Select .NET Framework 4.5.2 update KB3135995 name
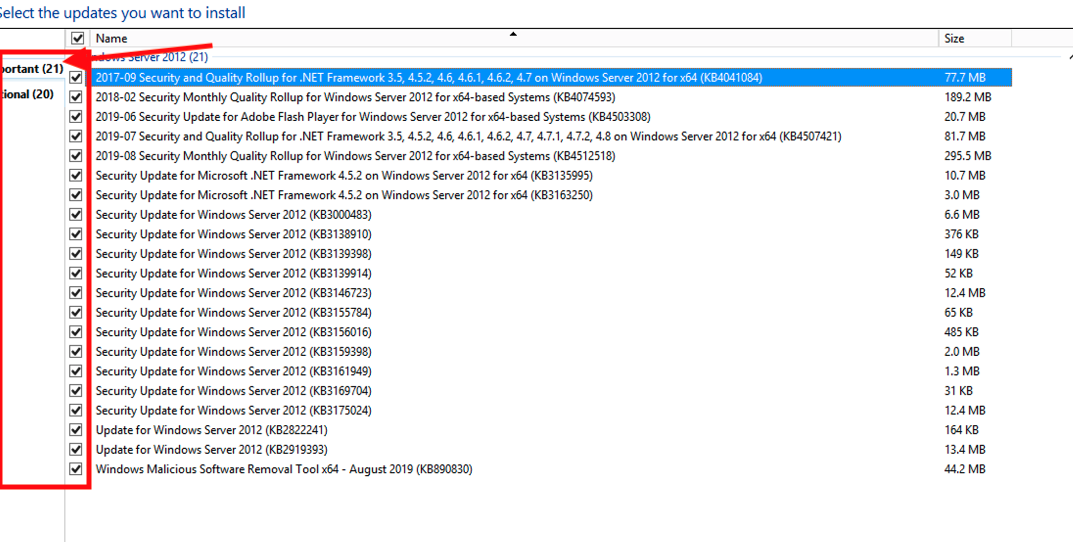This screenshot has width=1073, height=542. [344, 175]
